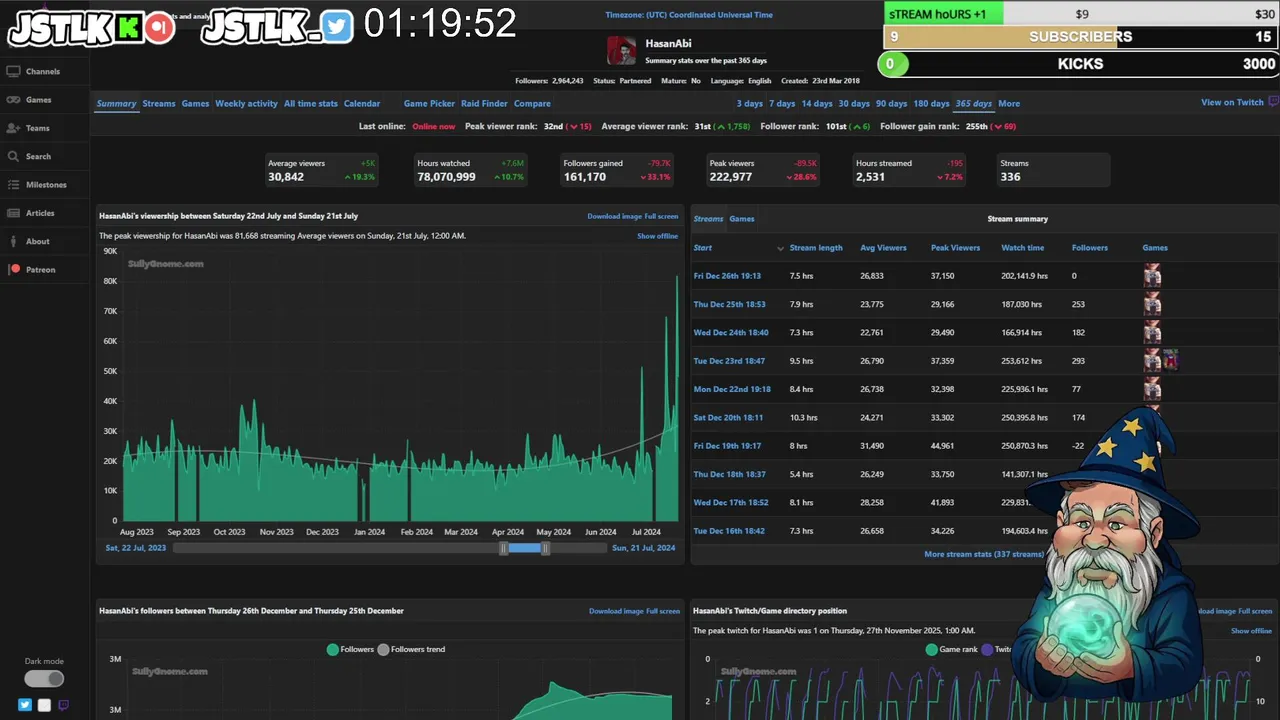Toggle Show offline on the viewership chart
The image size is (1280, 720).
pyautogui.click(x=658, y=236)
